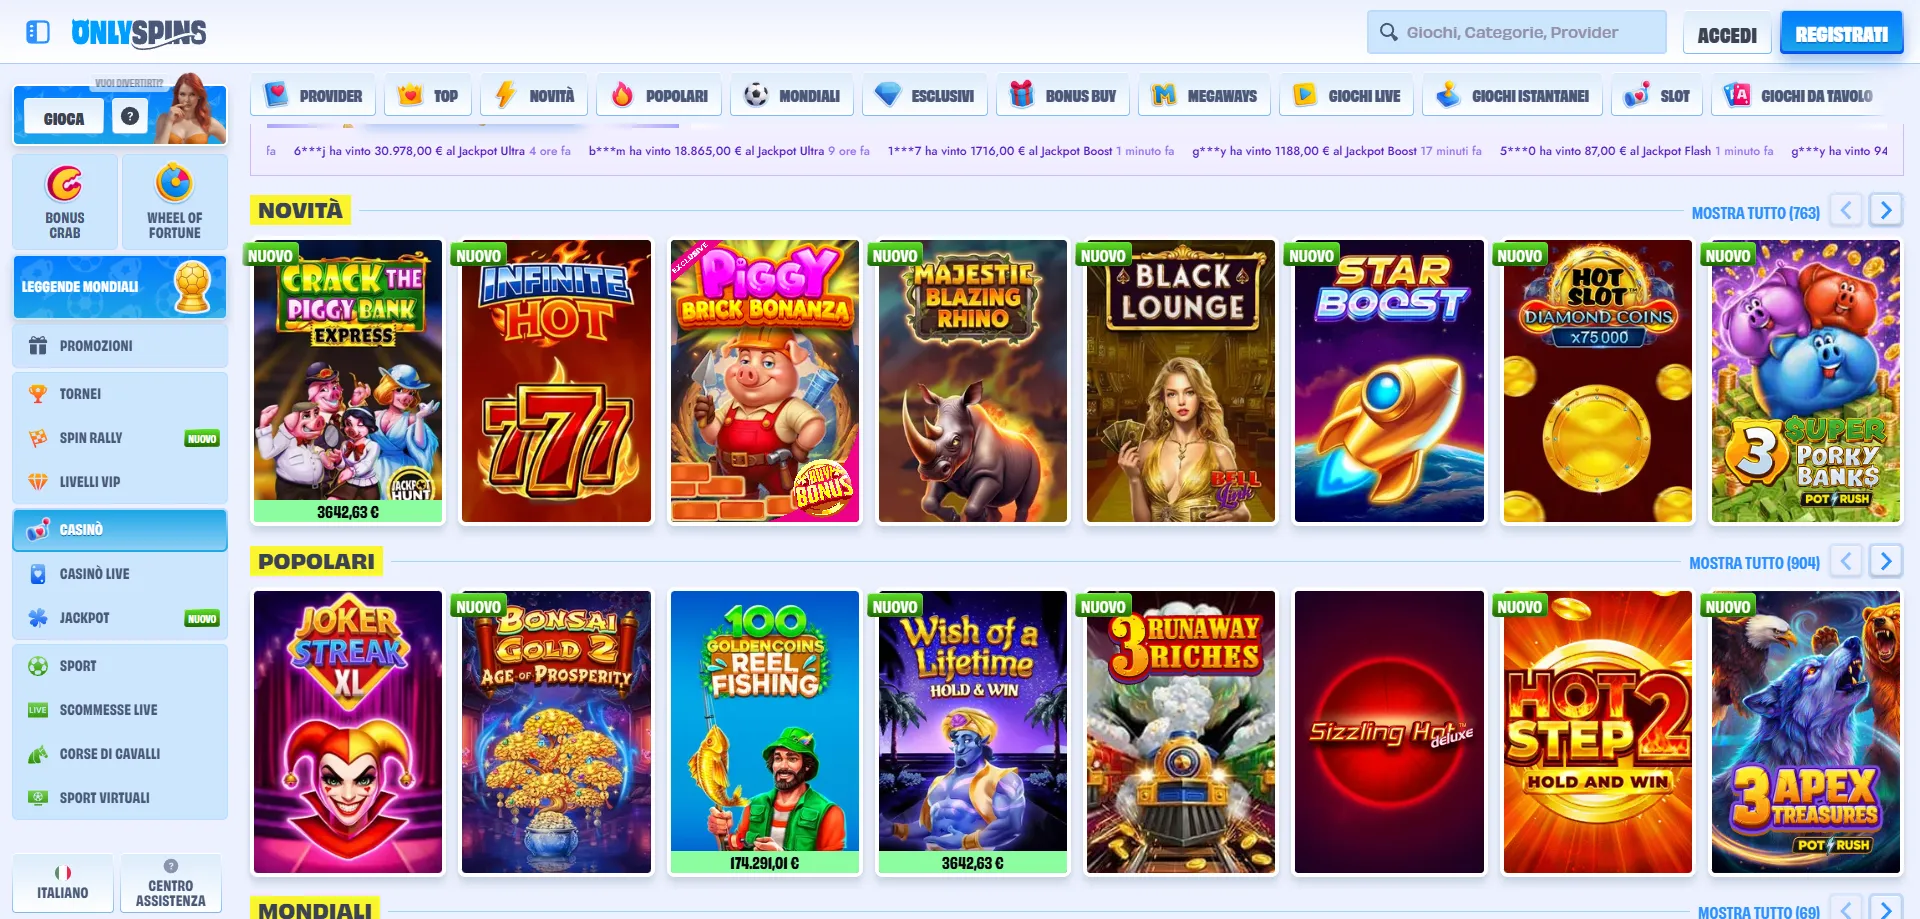Open 3 Apex Treasures game
Image resolution: width=1920 pixels, height=919 pixels.
[x=1806, y=732]
